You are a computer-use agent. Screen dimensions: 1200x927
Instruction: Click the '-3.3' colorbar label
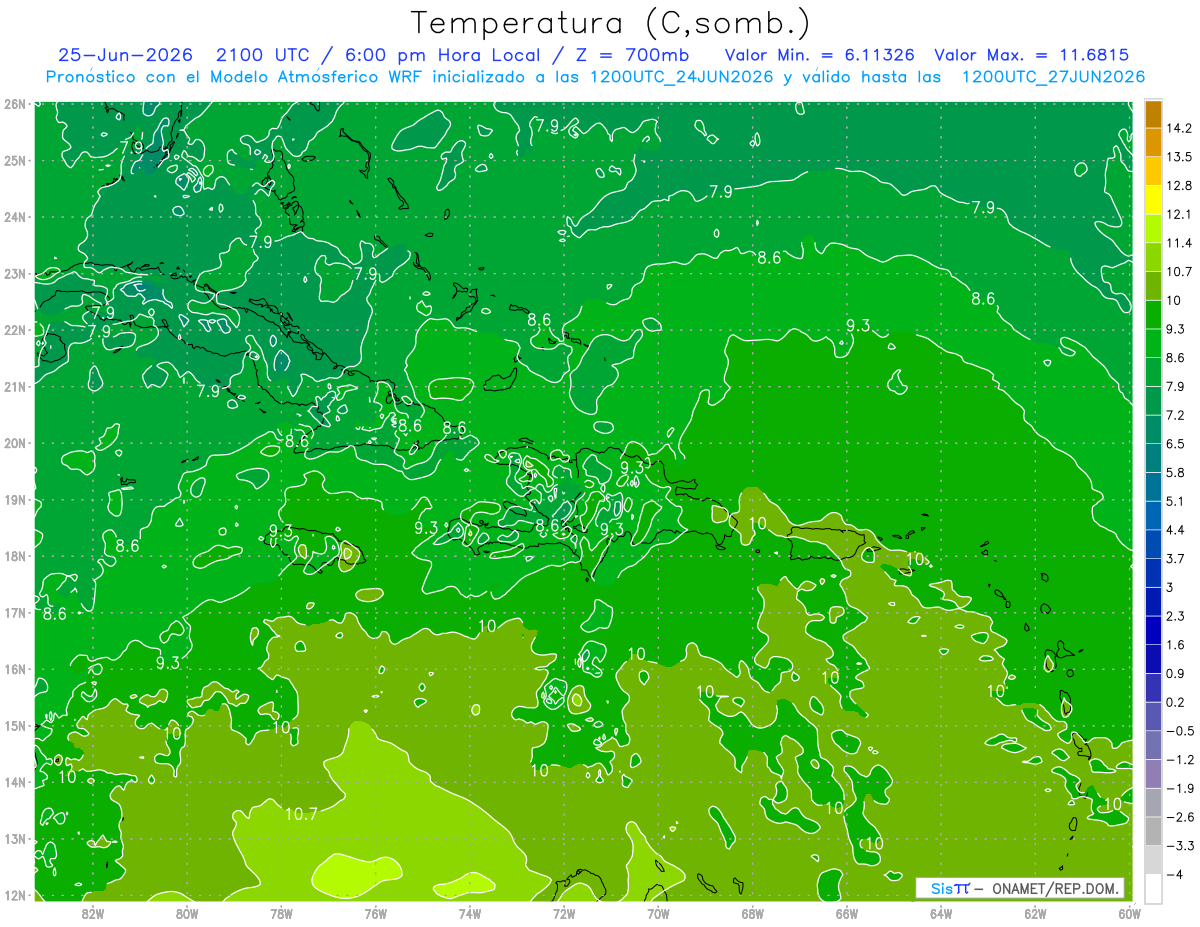coord(1179,846)
